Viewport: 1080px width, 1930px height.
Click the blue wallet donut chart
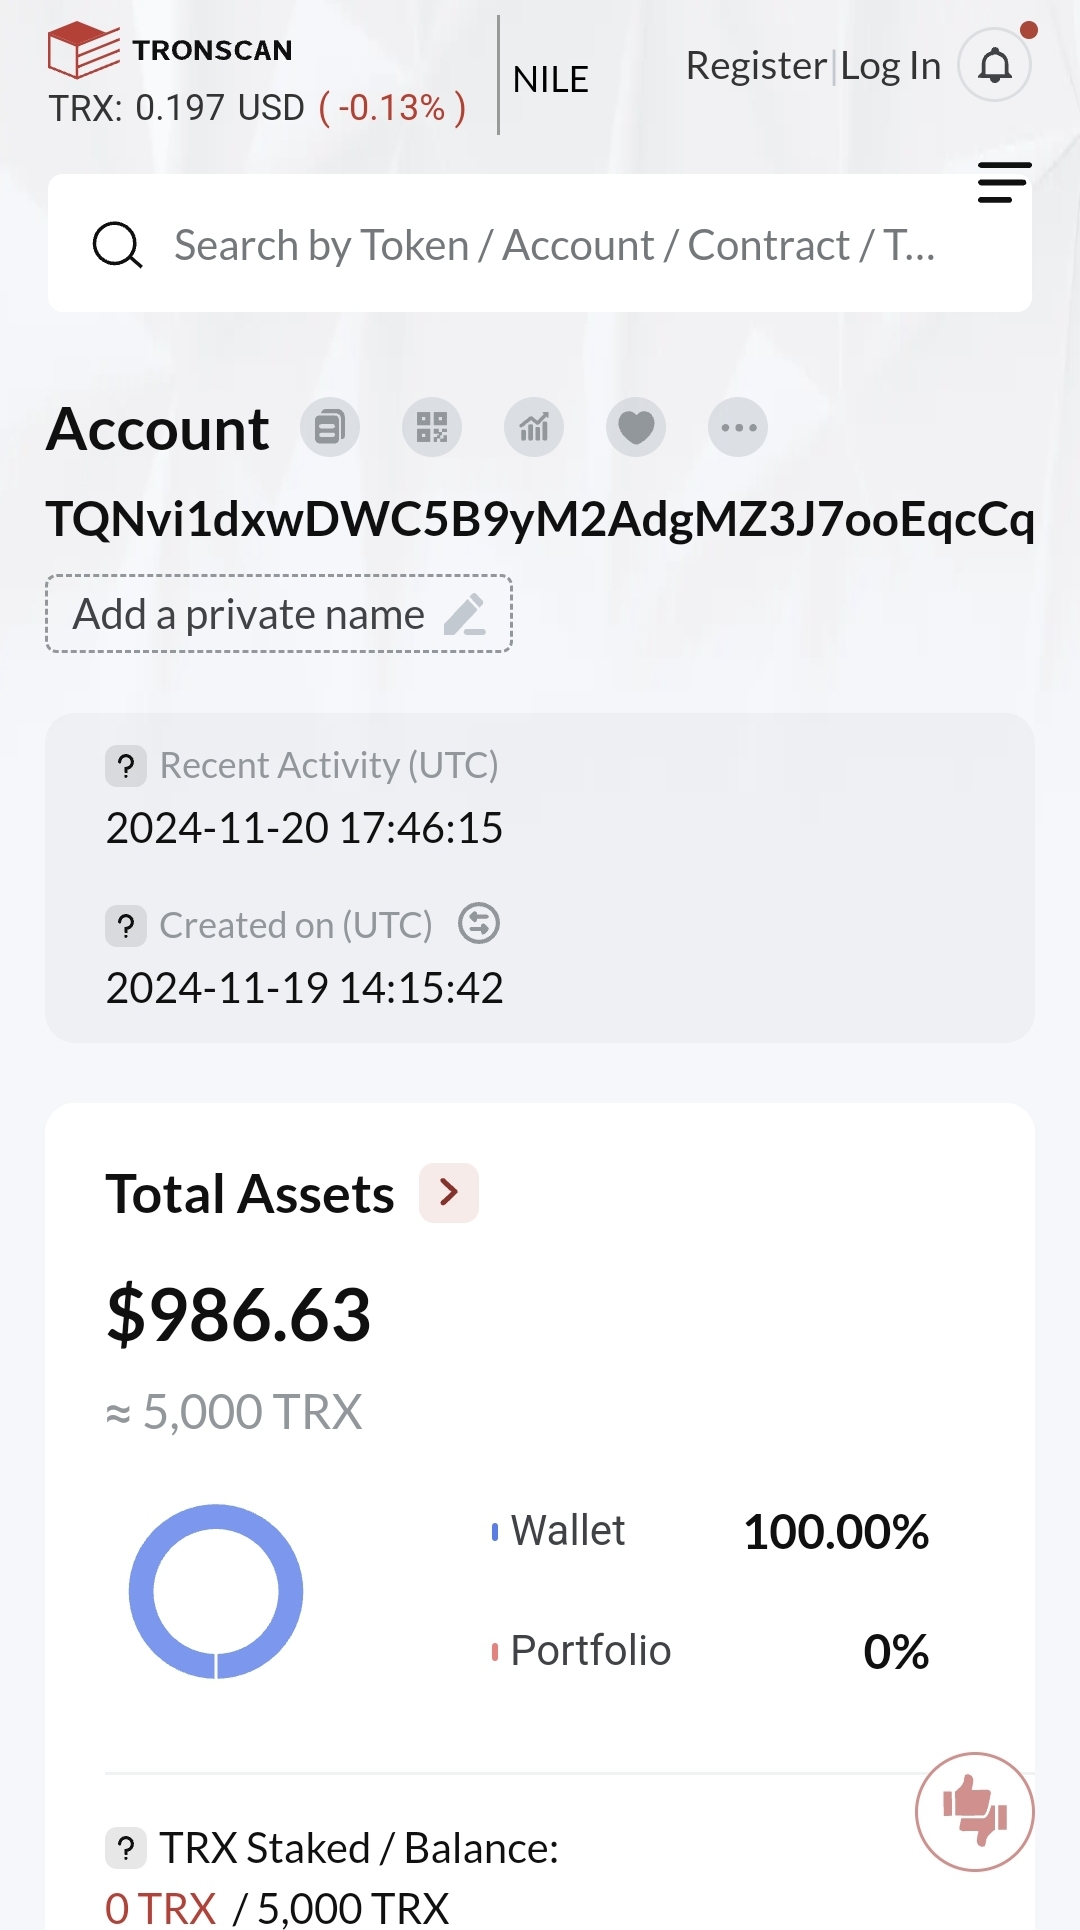[216, 1591]
